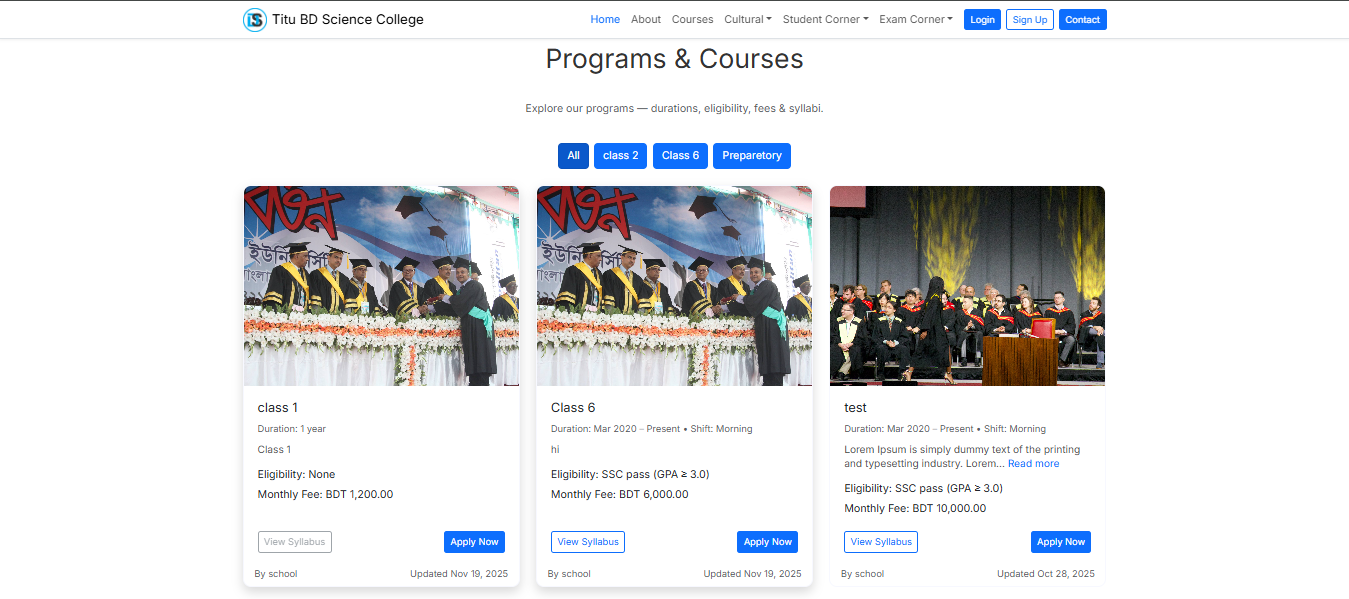The image size is (1349, 599).
Task: Click the 'Class 6' card title
Action: pos(573,408)
